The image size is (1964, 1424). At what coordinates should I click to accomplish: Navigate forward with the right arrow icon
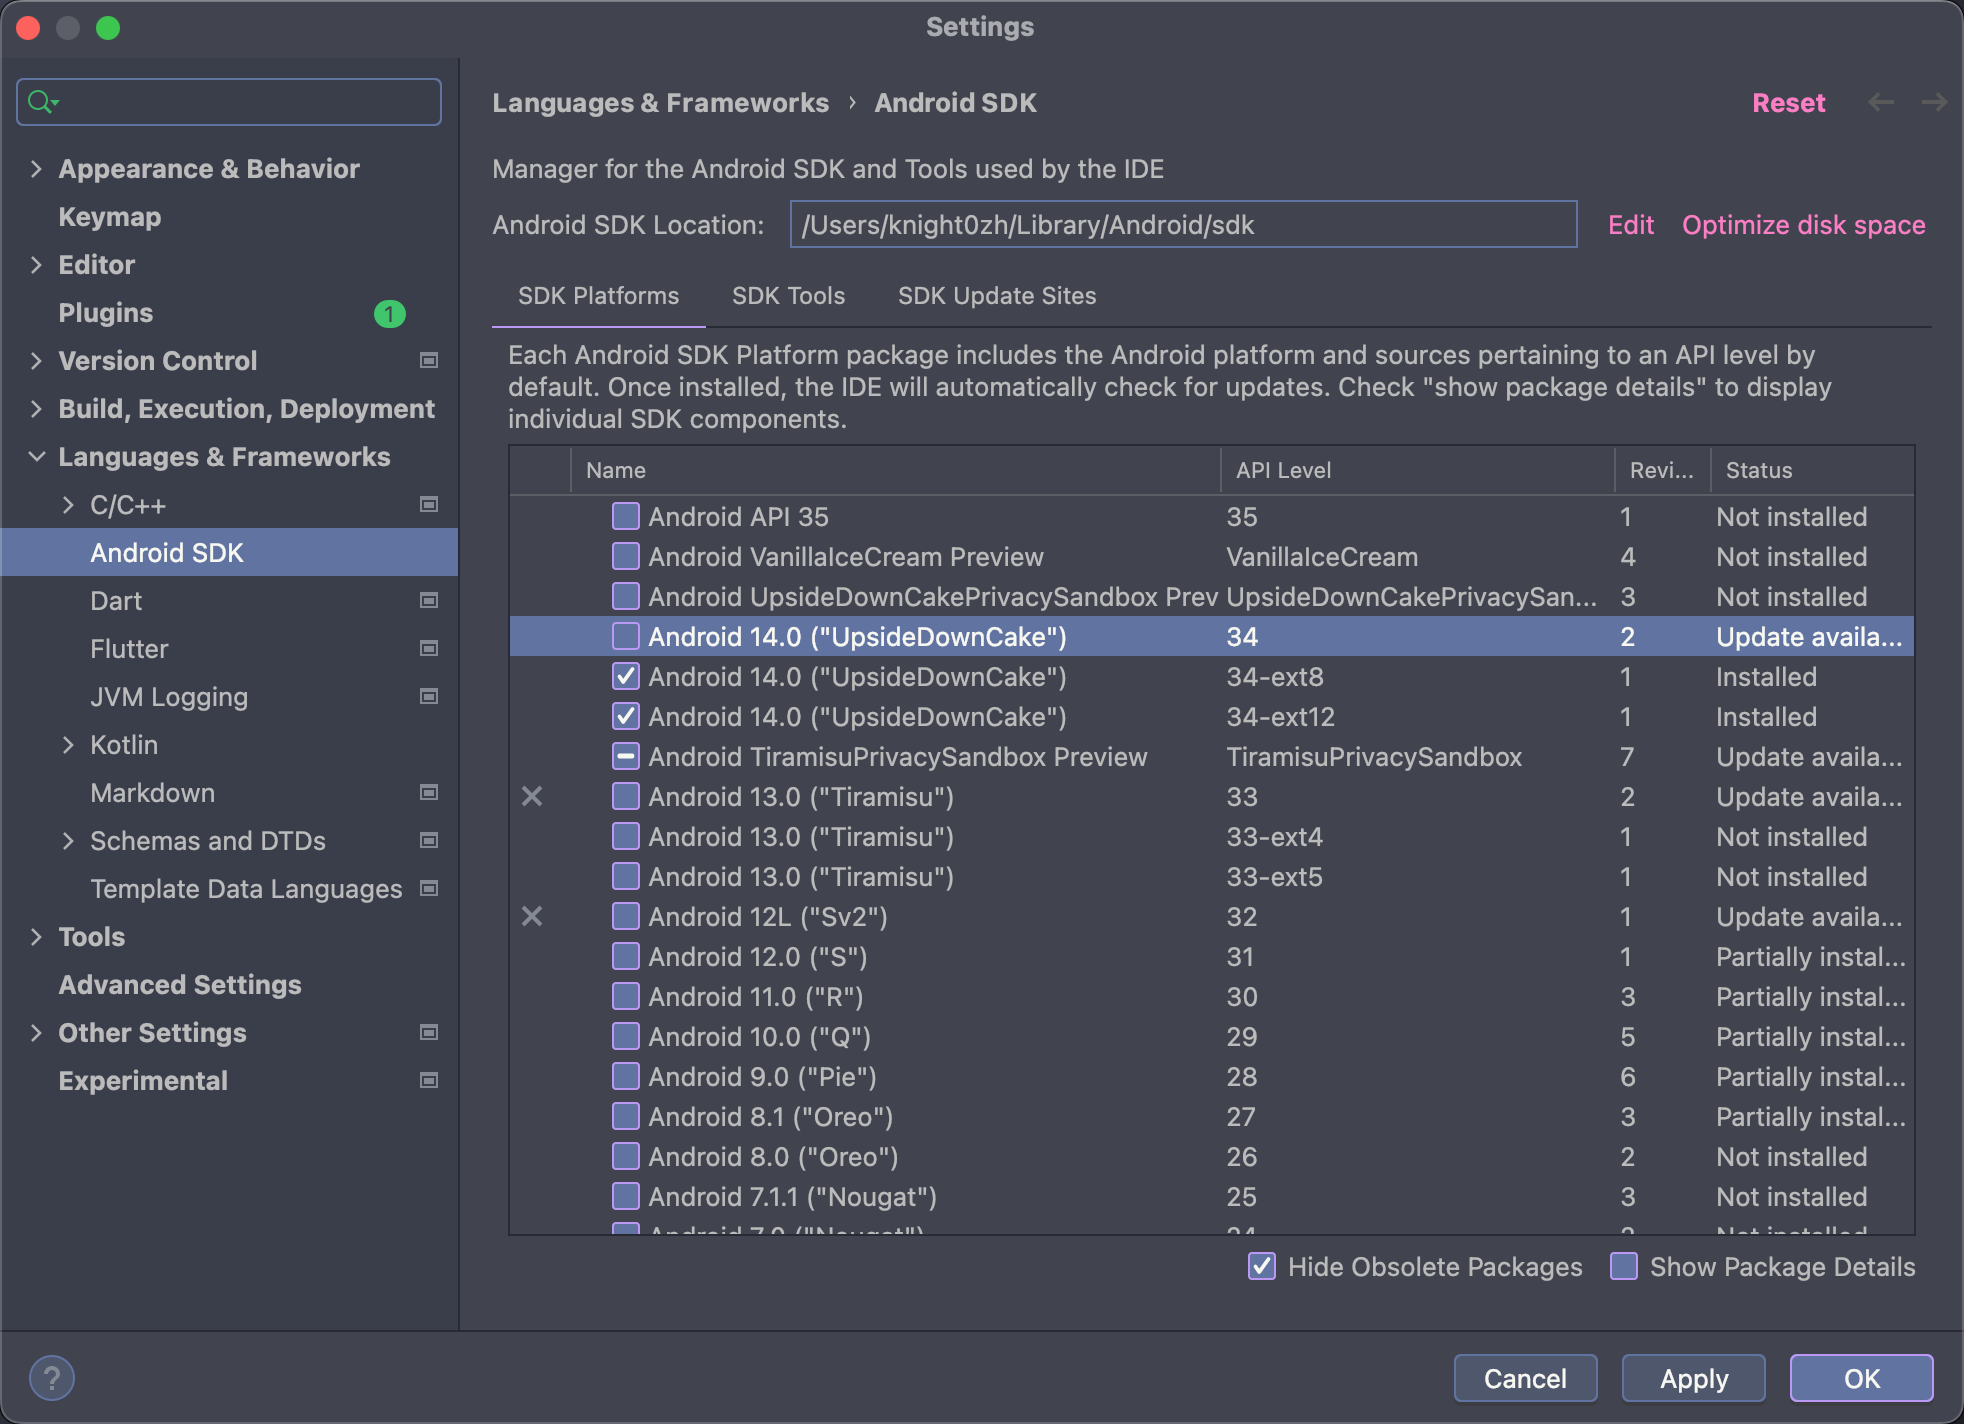click(1934, 102)
